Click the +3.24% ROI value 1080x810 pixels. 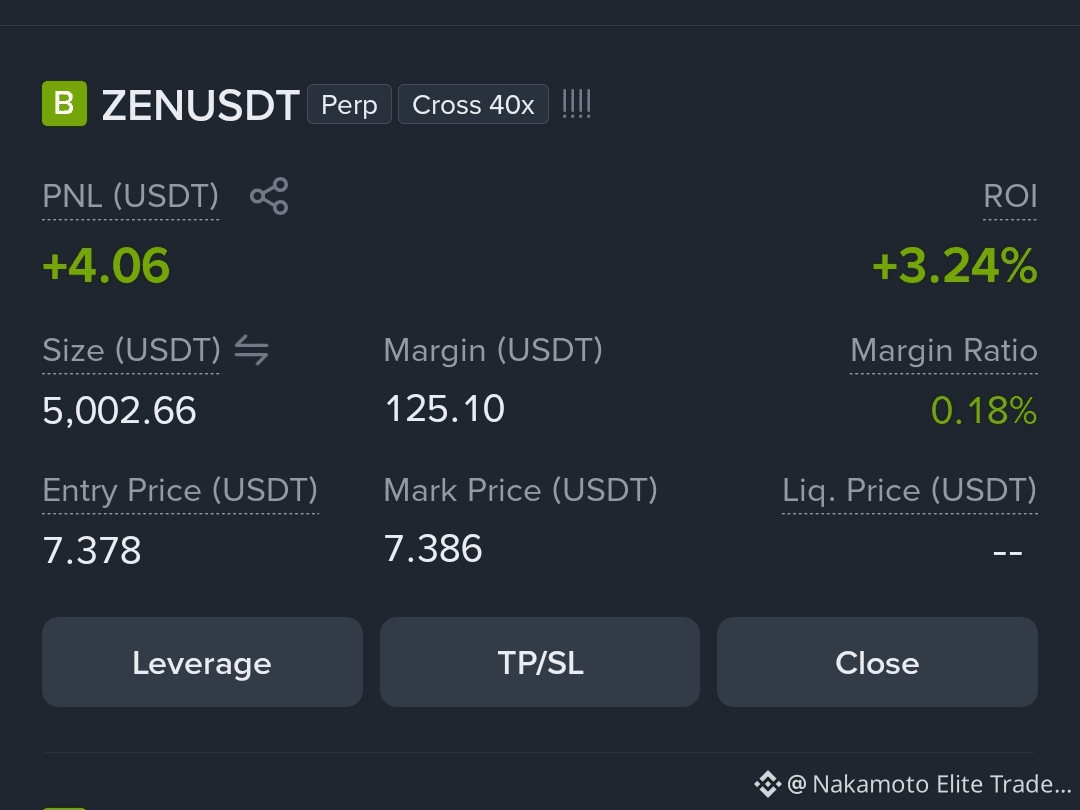coord(955,266)
